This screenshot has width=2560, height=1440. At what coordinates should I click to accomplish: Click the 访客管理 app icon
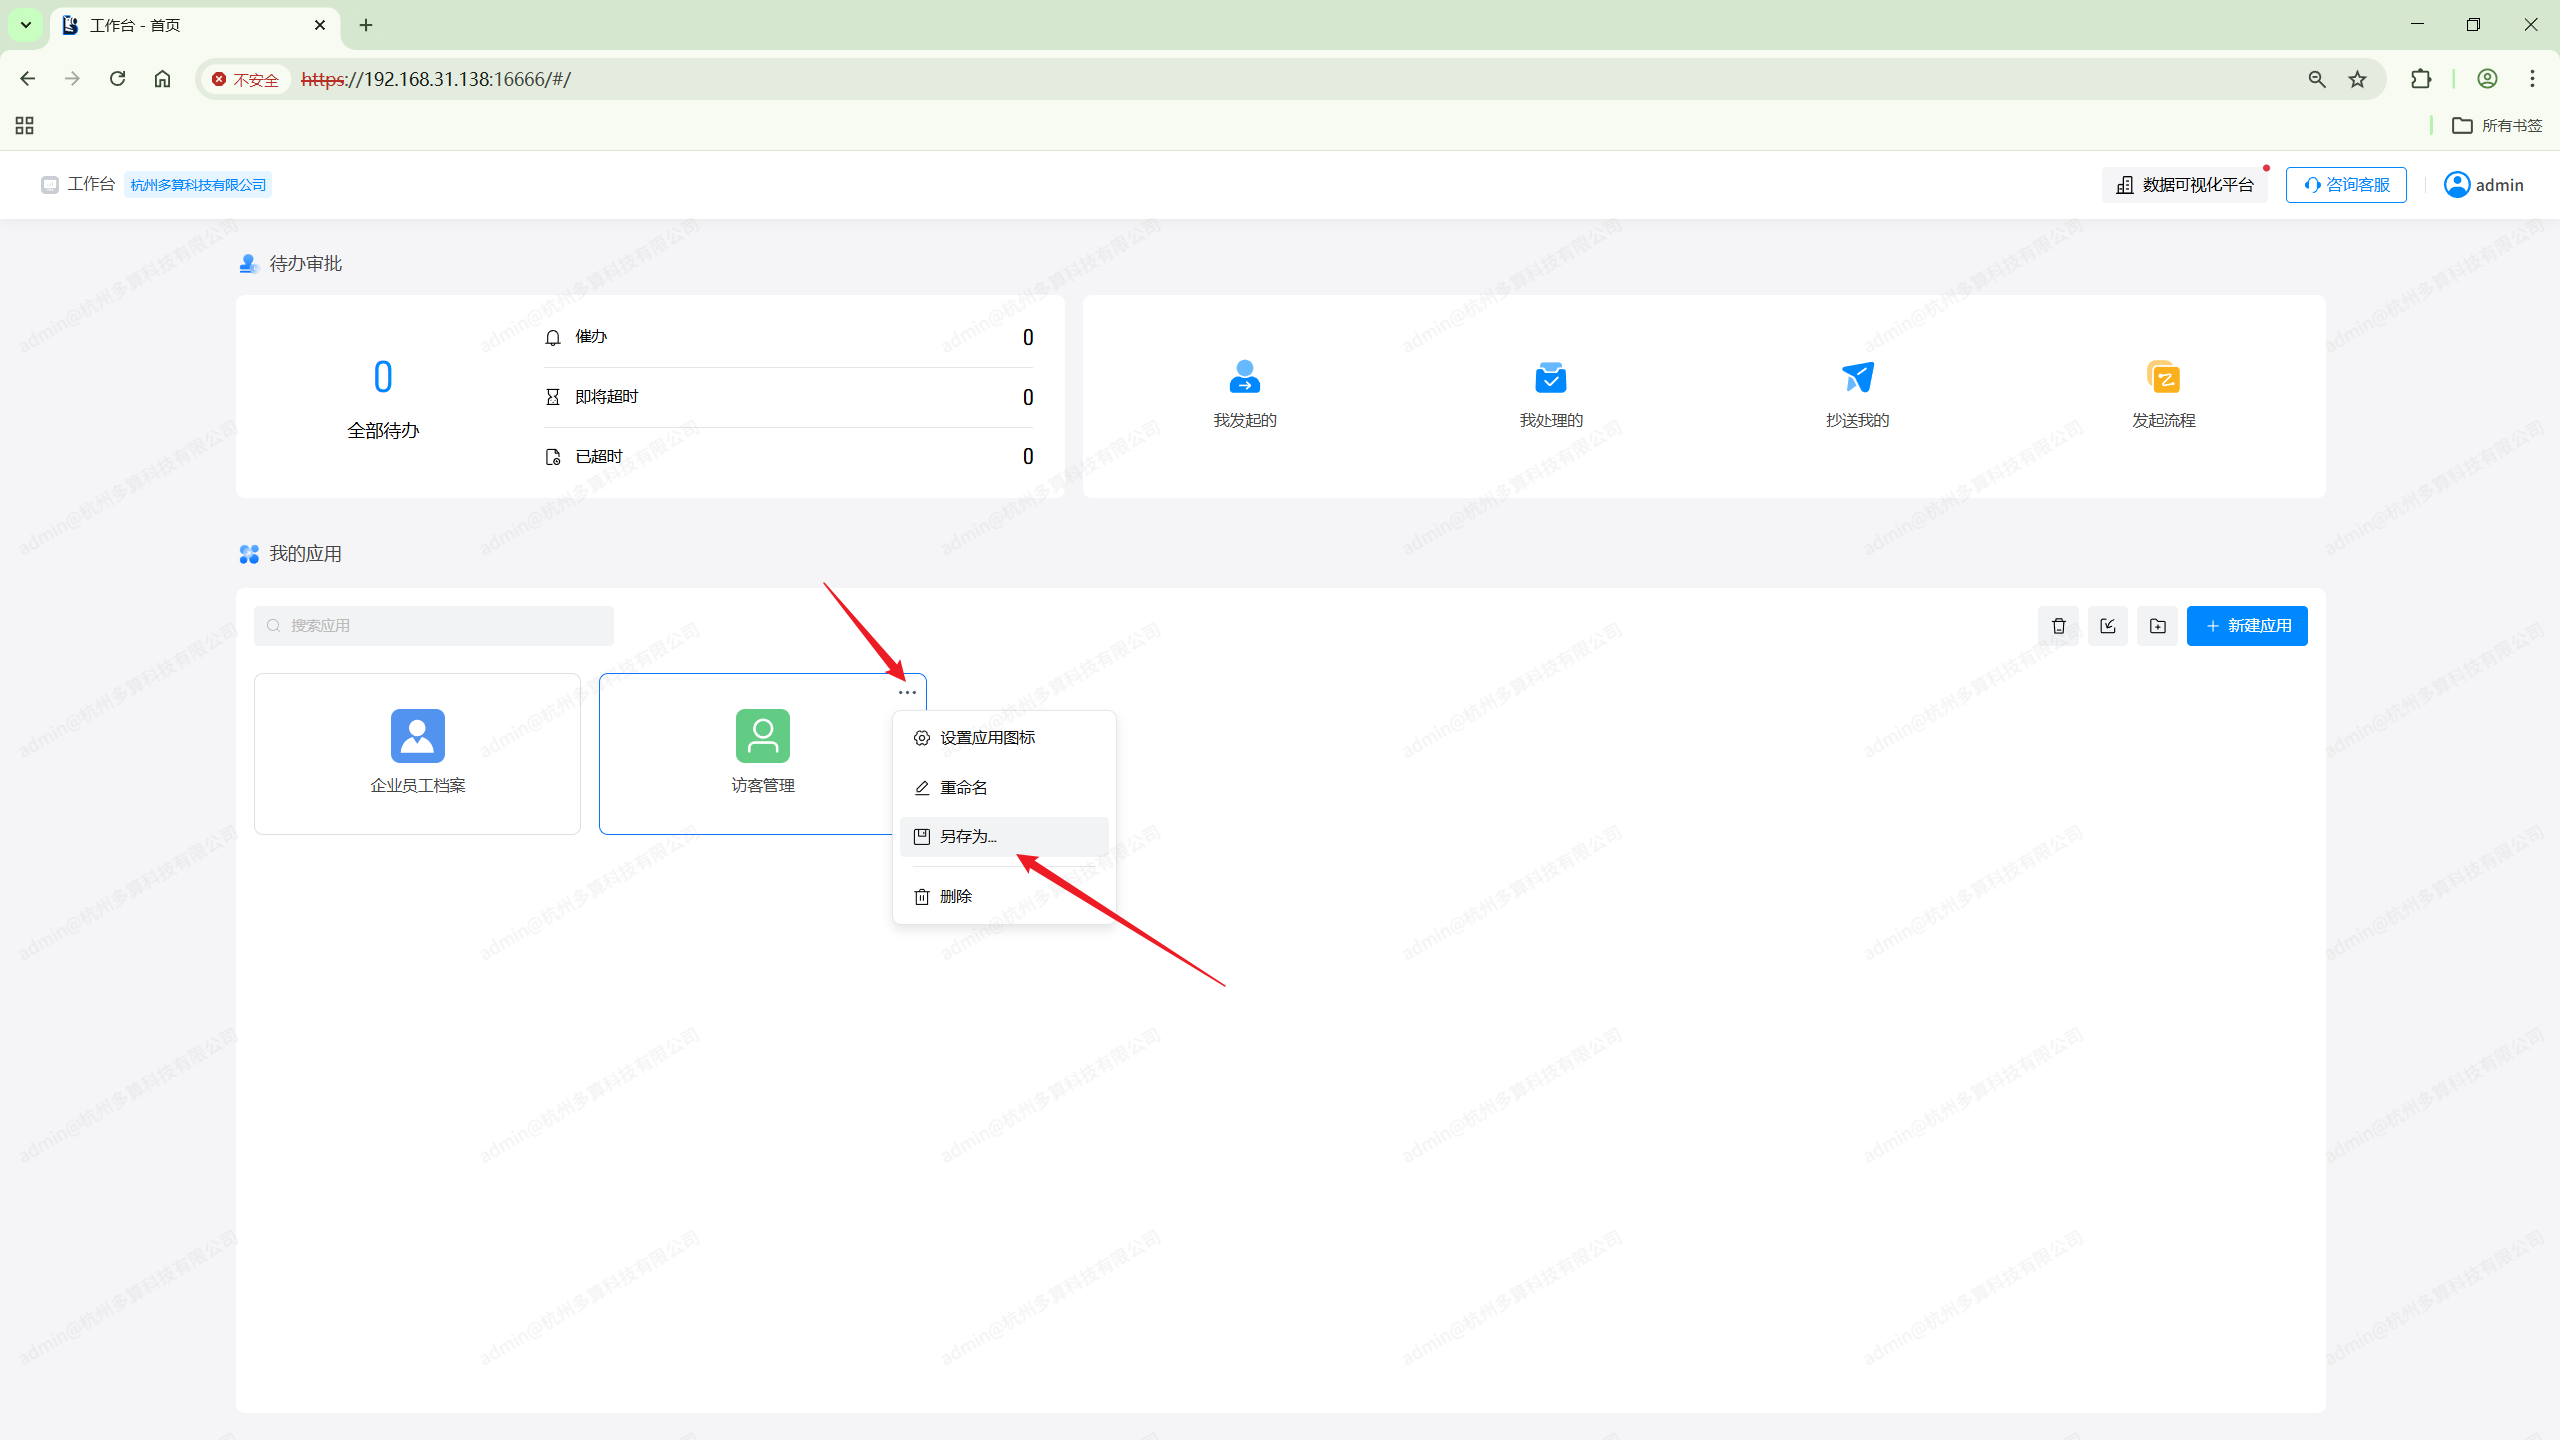coord(762,736)
